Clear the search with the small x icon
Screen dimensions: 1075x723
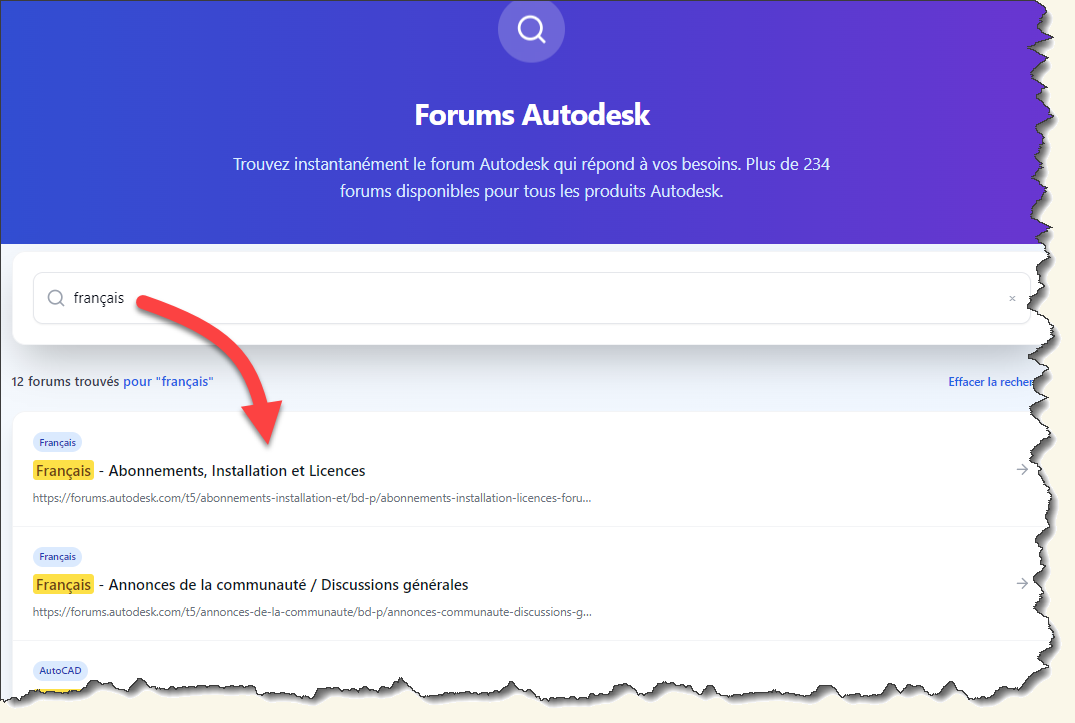1012,299
